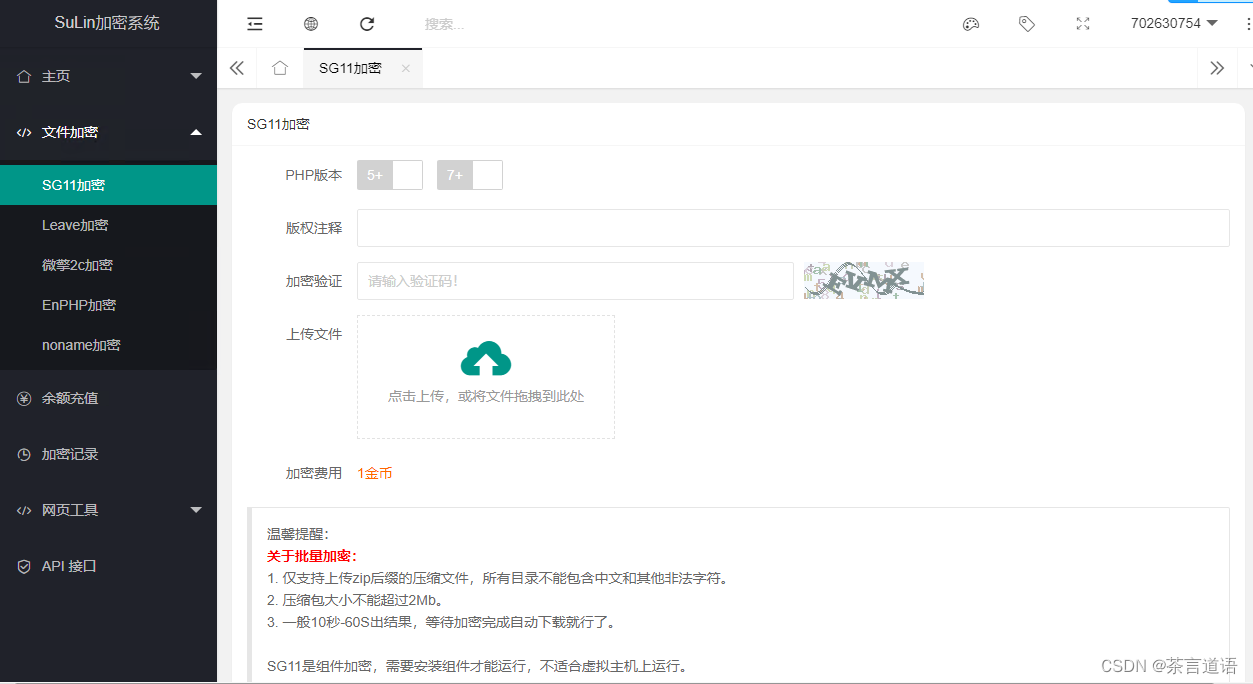The image size is (1253, 684).
Task: Select SG11加密 in the sidebar
Action: 108,185
